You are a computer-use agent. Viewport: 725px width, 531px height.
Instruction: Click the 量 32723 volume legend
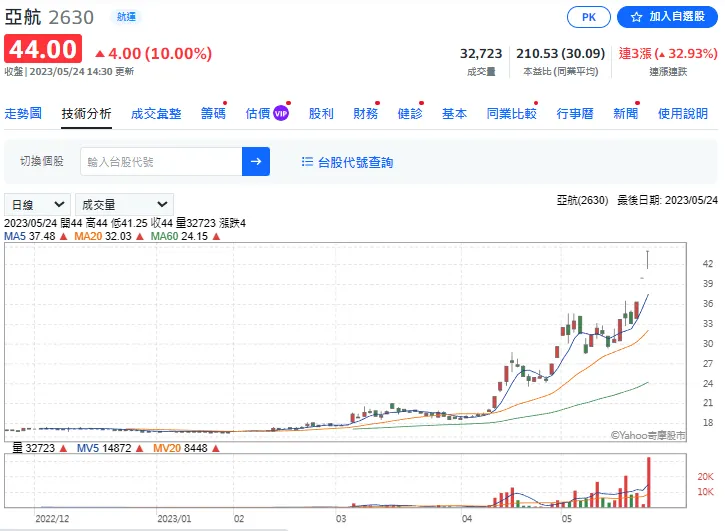[x=33, y=448]
